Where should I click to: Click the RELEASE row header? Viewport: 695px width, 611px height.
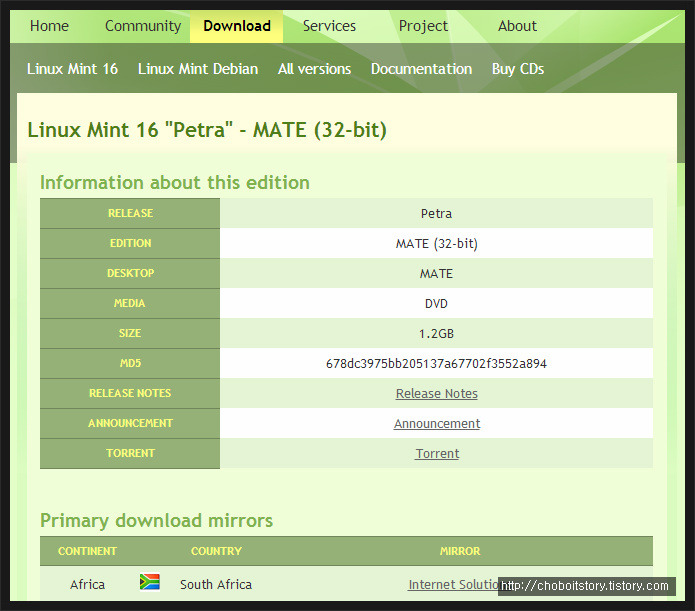(130, 213)
